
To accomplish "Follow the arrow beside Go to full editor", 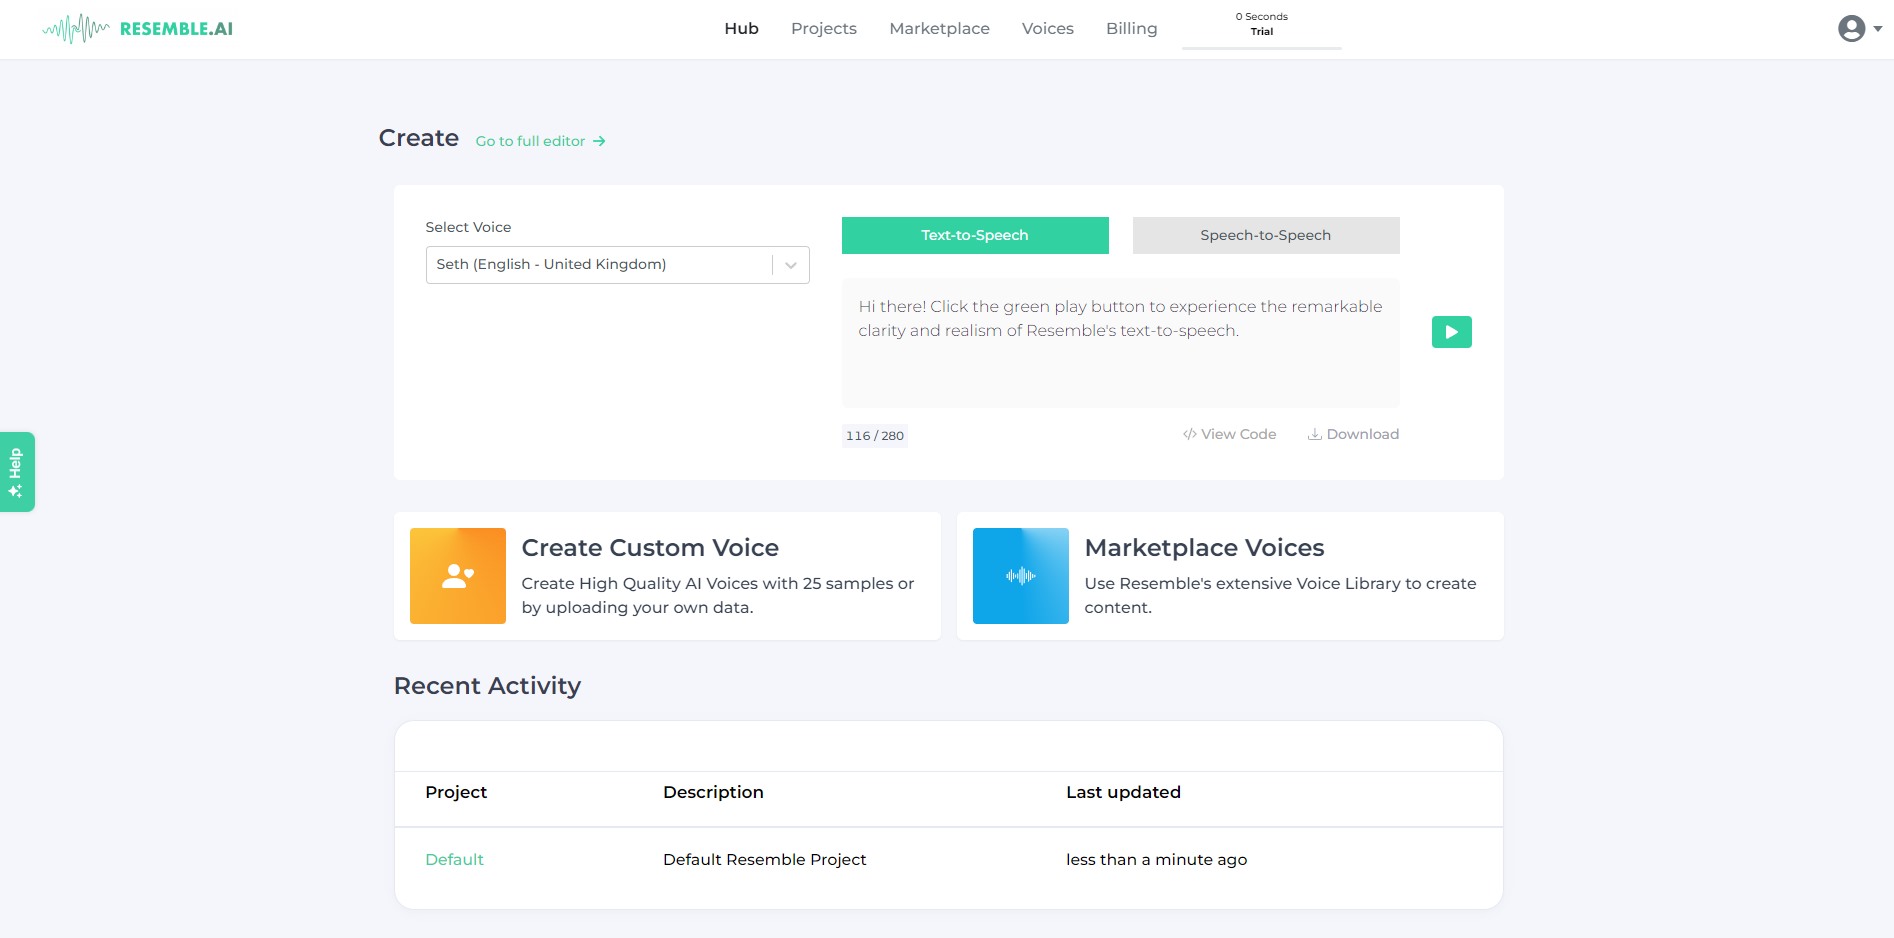I will pos(599,141).
